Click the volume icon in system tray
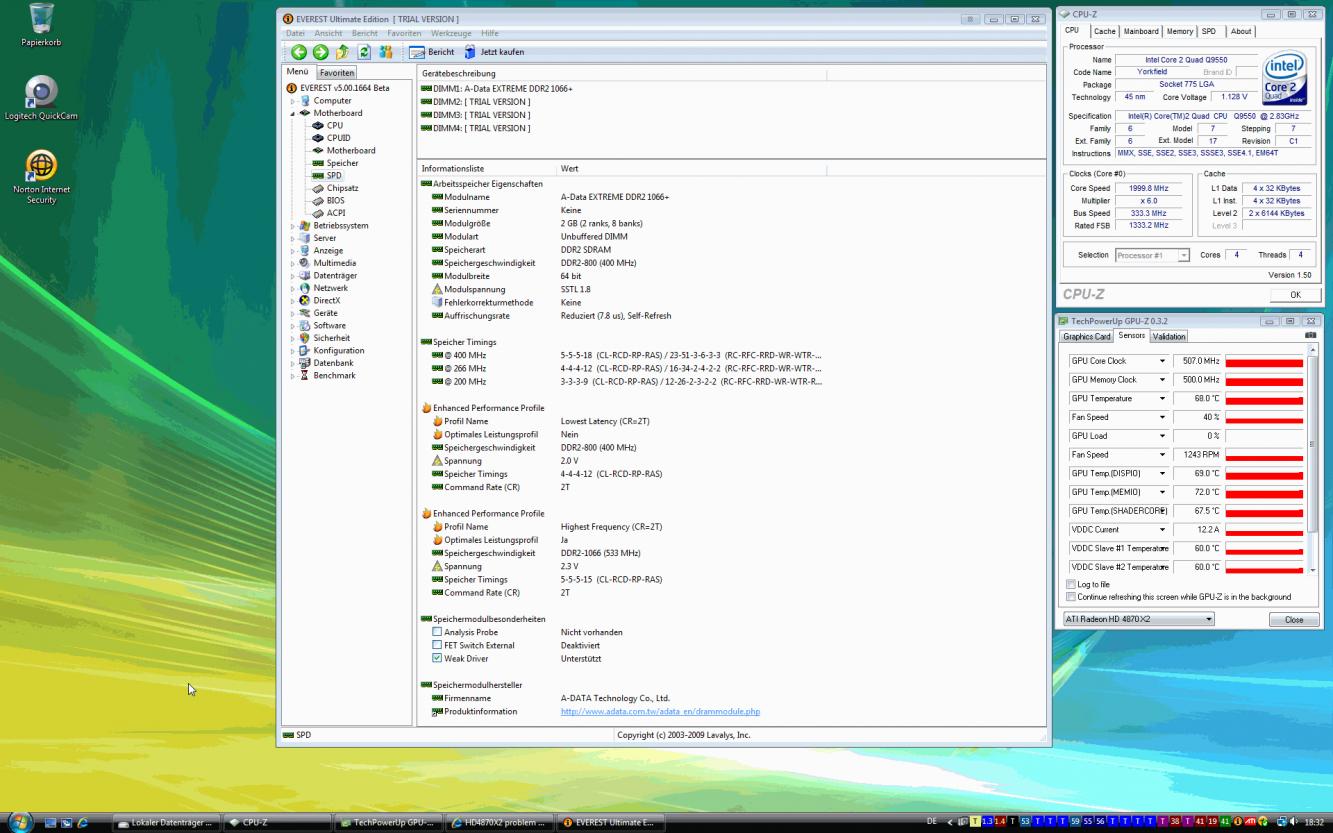The width and height of the screenshot is (1333, 833). tap(1295, 822)
